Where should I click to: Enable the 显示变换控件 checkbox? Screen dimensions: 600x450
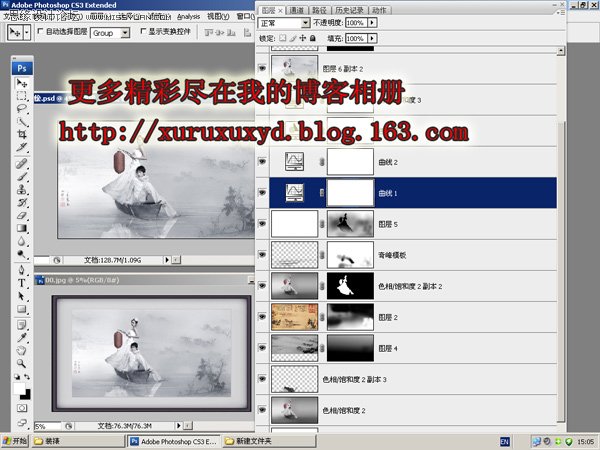[143, 31]
